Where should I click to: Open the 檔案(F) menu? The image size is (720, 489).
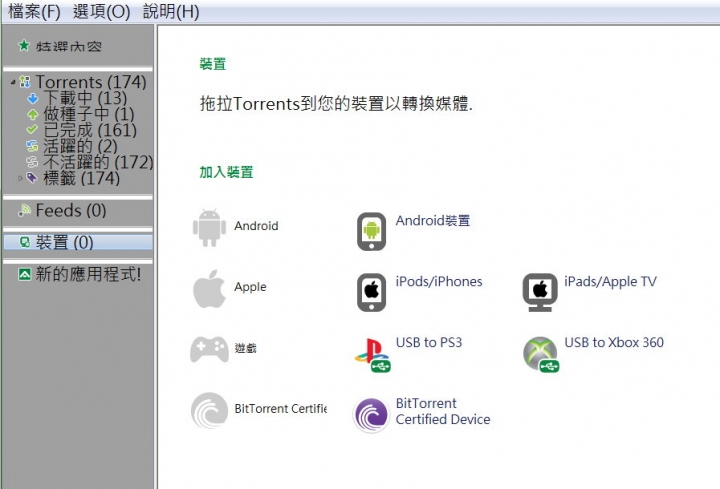[x=34, y=11]
